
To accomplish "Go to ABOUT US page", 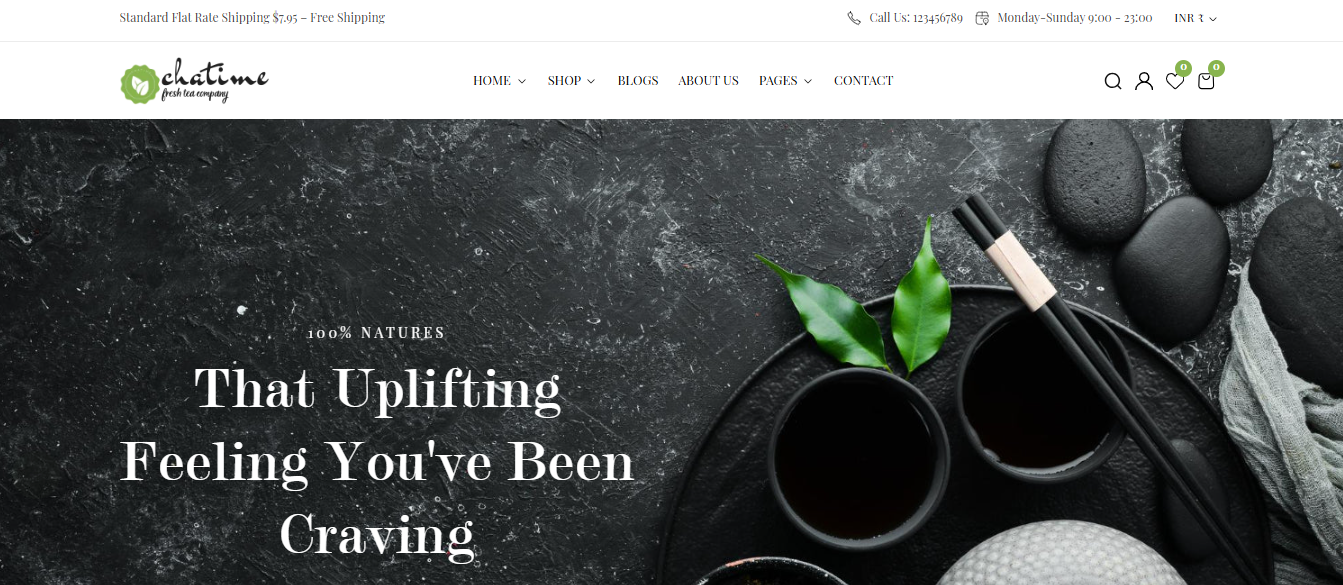I will coord(708,81).
